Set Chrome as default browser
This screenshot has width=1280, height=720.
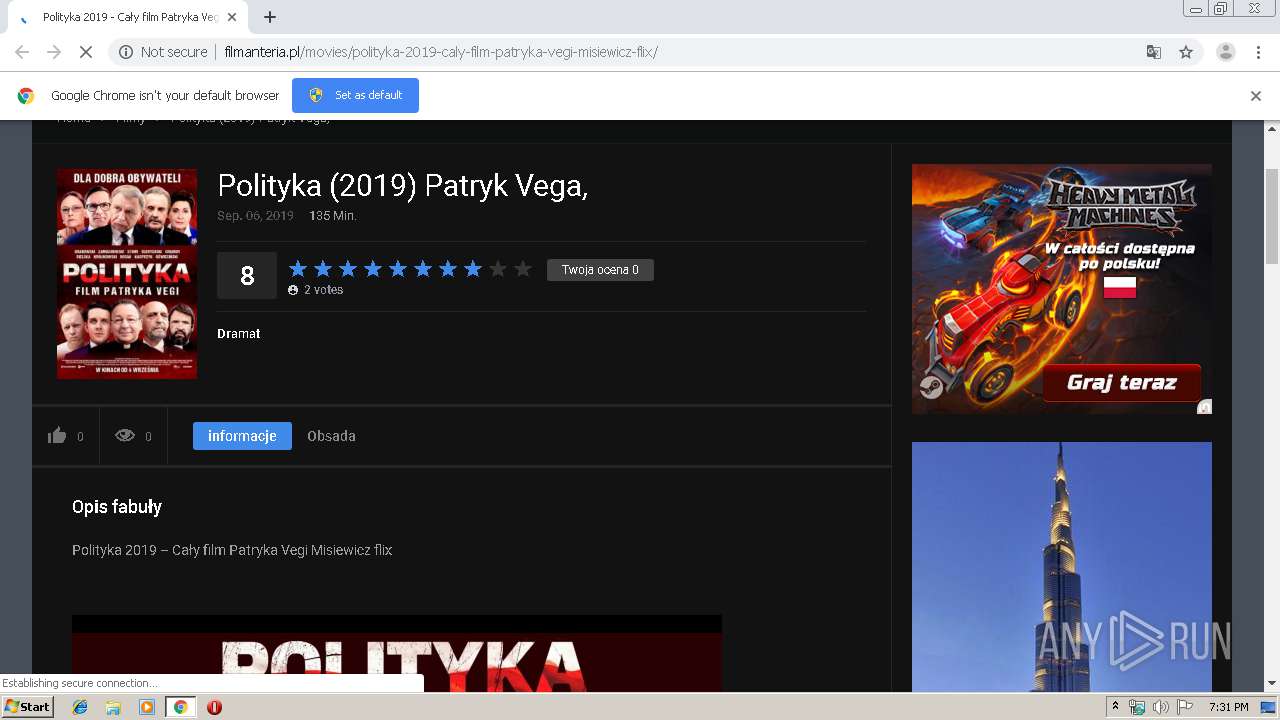(x=355, y=95)
